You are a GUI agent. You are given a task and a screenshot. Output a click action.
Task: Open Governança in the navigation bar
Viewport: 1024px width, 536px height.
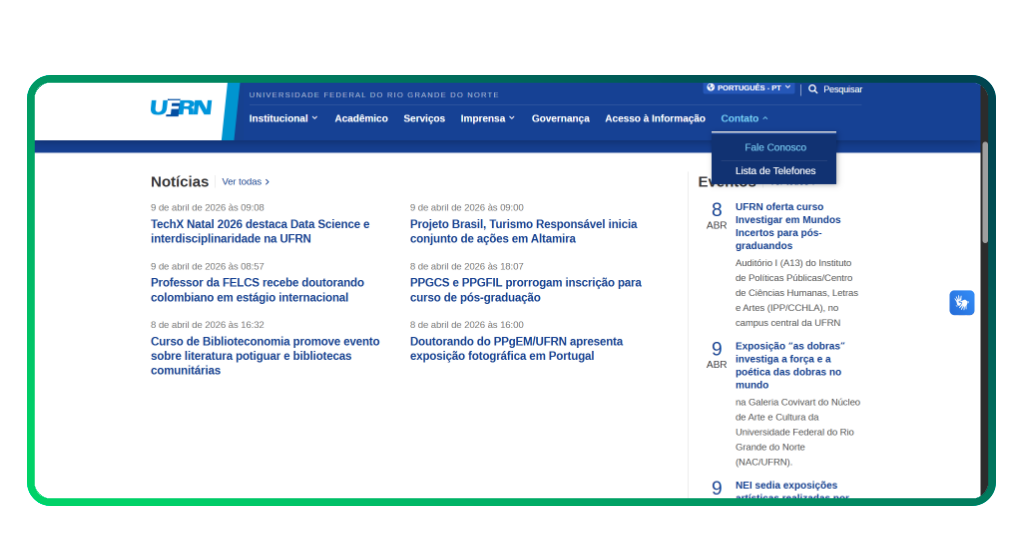click(x=560, y=118)
